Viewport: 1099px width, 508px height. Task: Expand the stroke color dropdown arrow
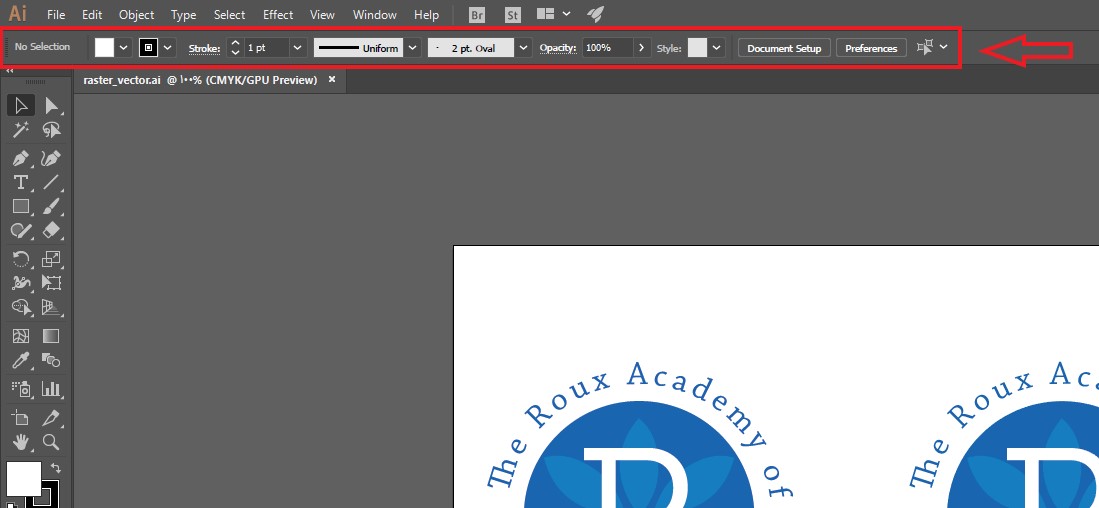[168, 48]
